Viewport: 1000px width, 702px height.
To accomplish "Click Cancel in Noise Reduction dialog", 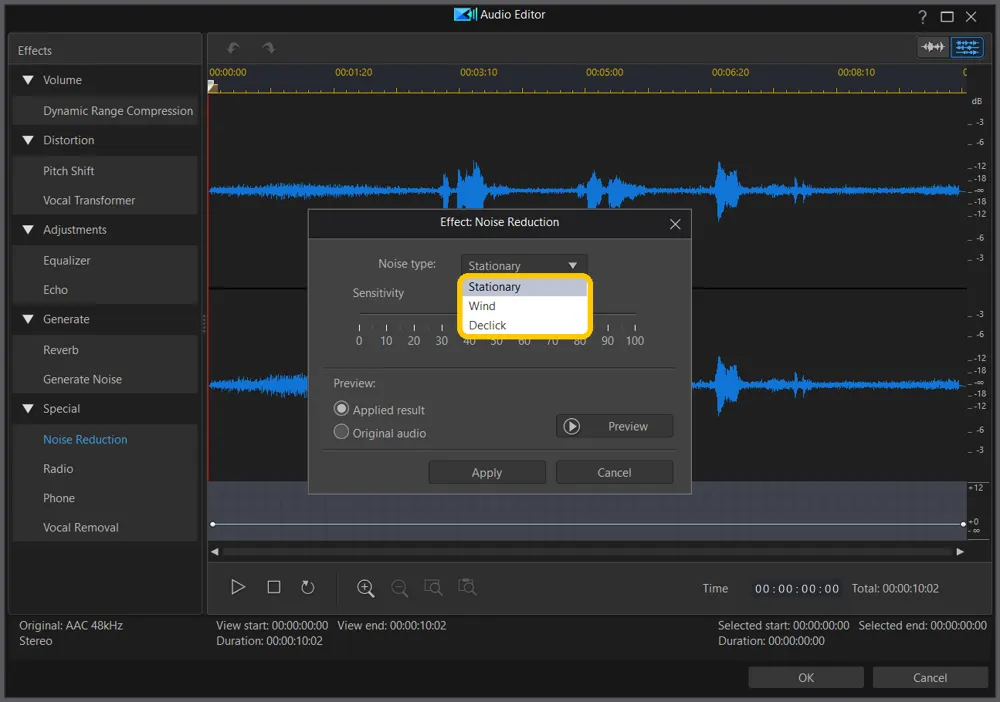I will click(x=614, y=472).
